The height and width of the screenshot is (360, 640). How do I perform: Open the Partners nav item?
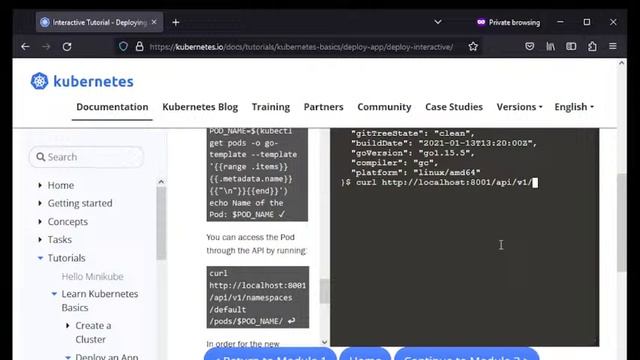[x=323, y=107]
